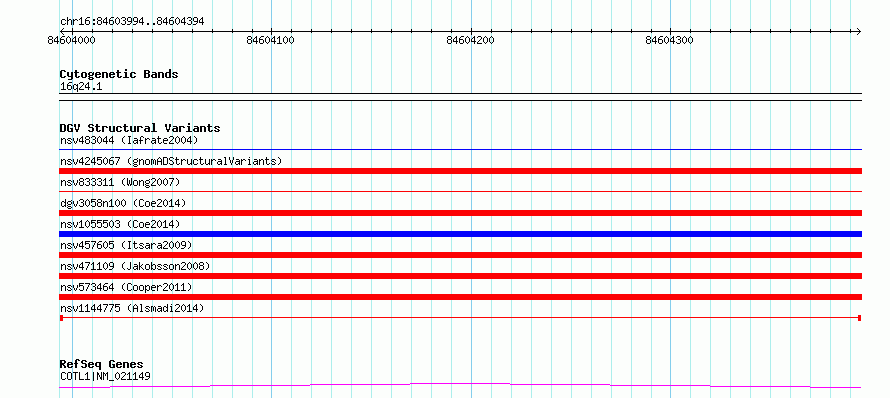
Task: Click ruler position 84604200
Action: pos(471,40)
